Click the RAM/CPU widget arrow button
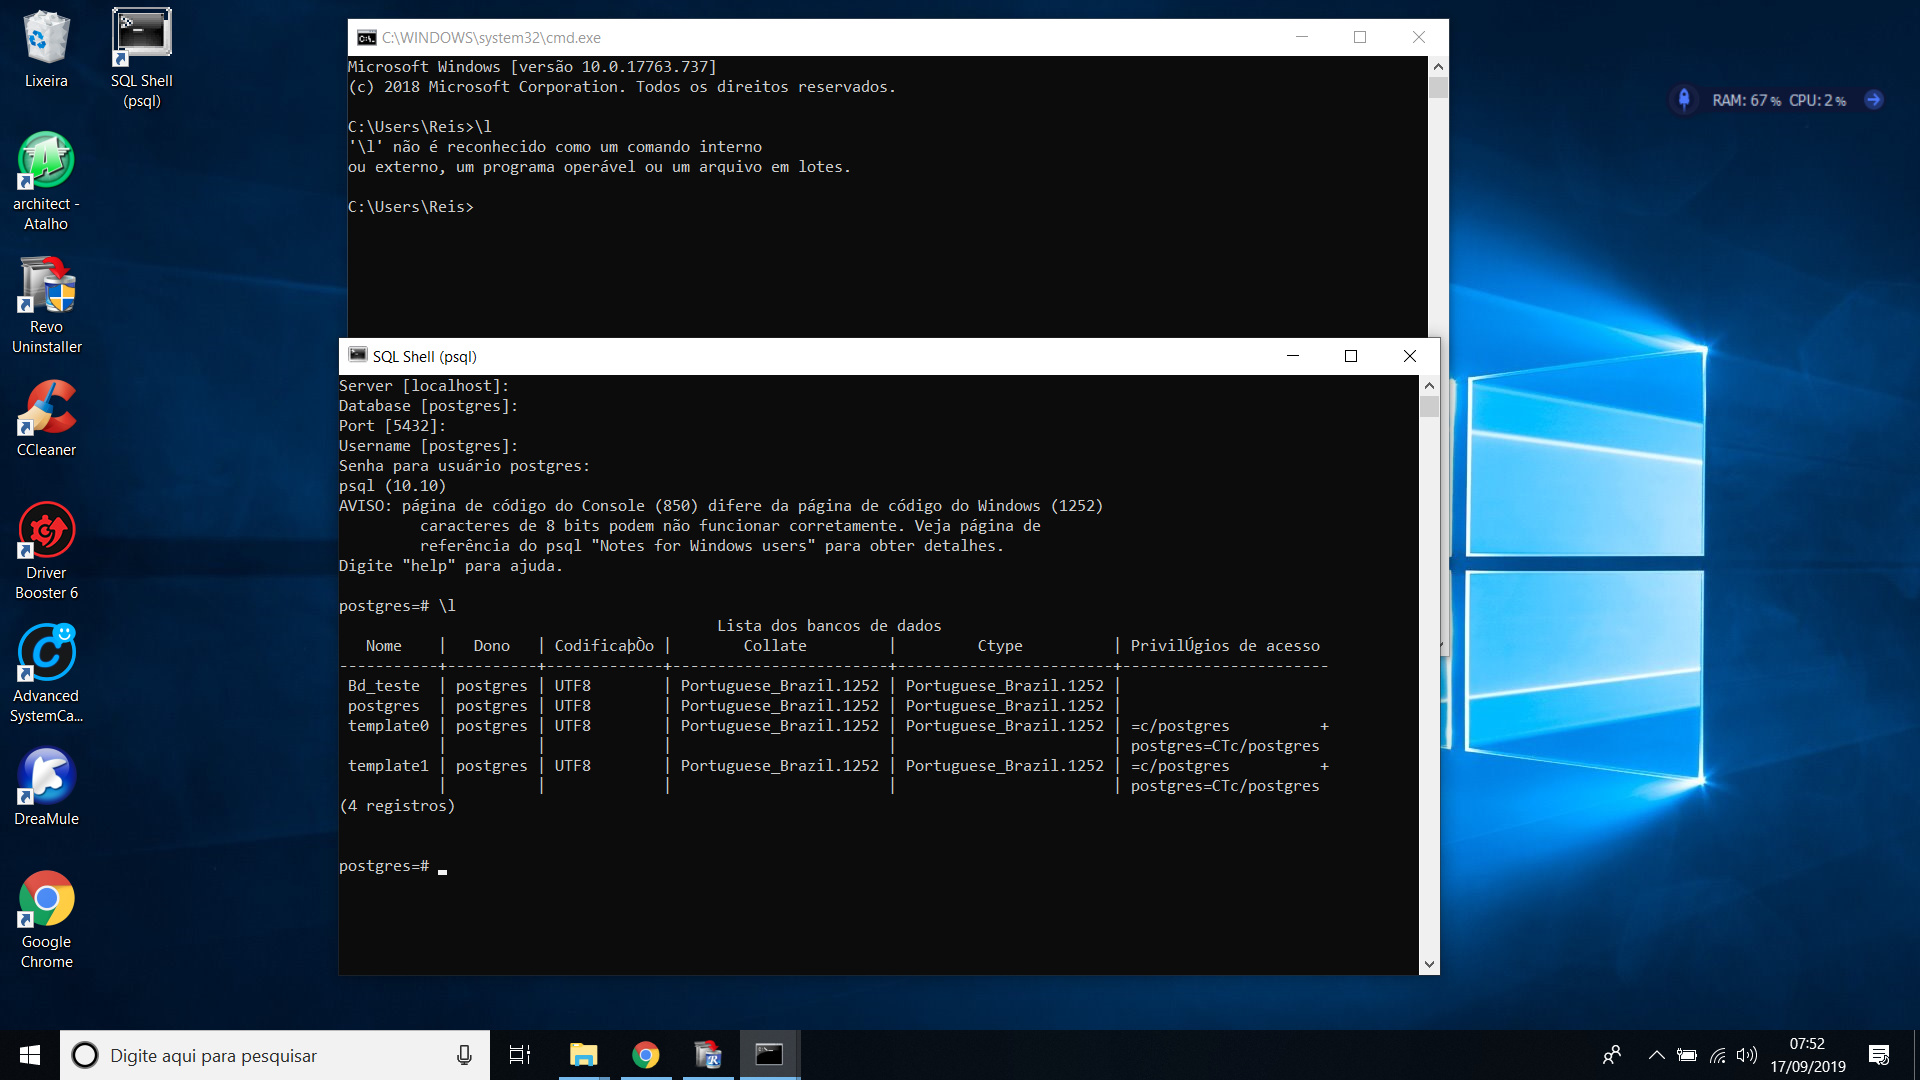This screenshot has width=1920, height=1080. (x=1874, y=100)
